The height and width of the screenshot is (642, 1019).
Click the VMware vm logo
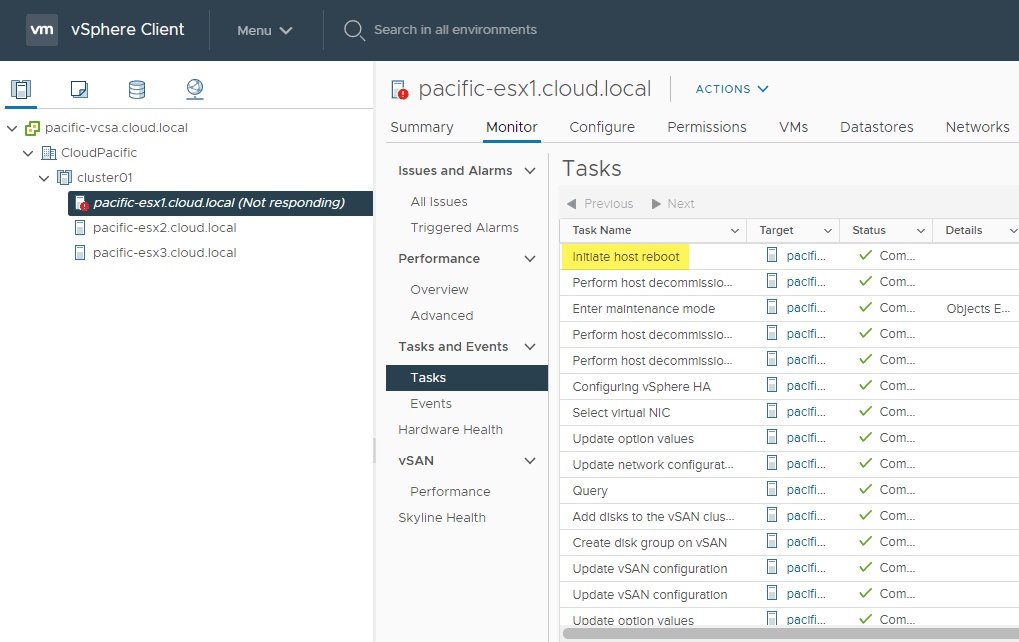(x=41, y=30)
